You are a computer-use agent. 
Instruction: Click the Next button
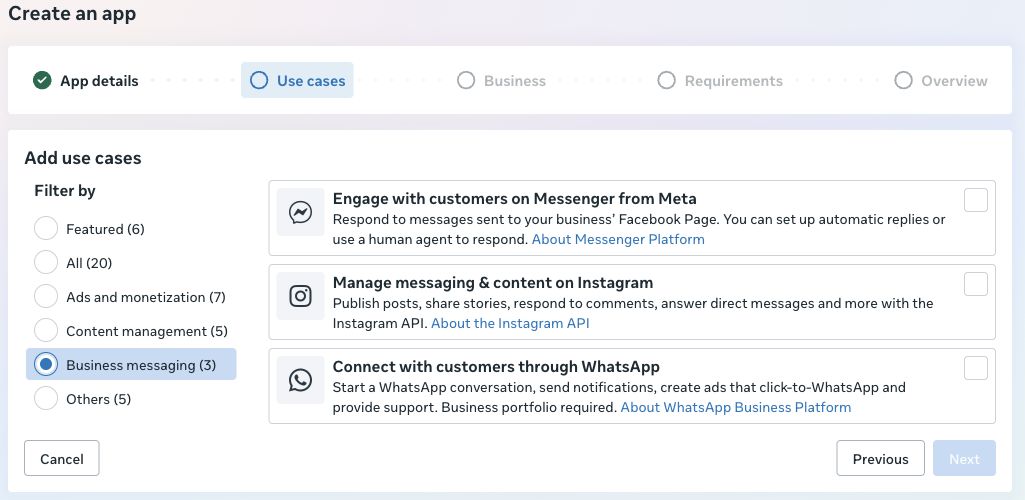point(964,458)
